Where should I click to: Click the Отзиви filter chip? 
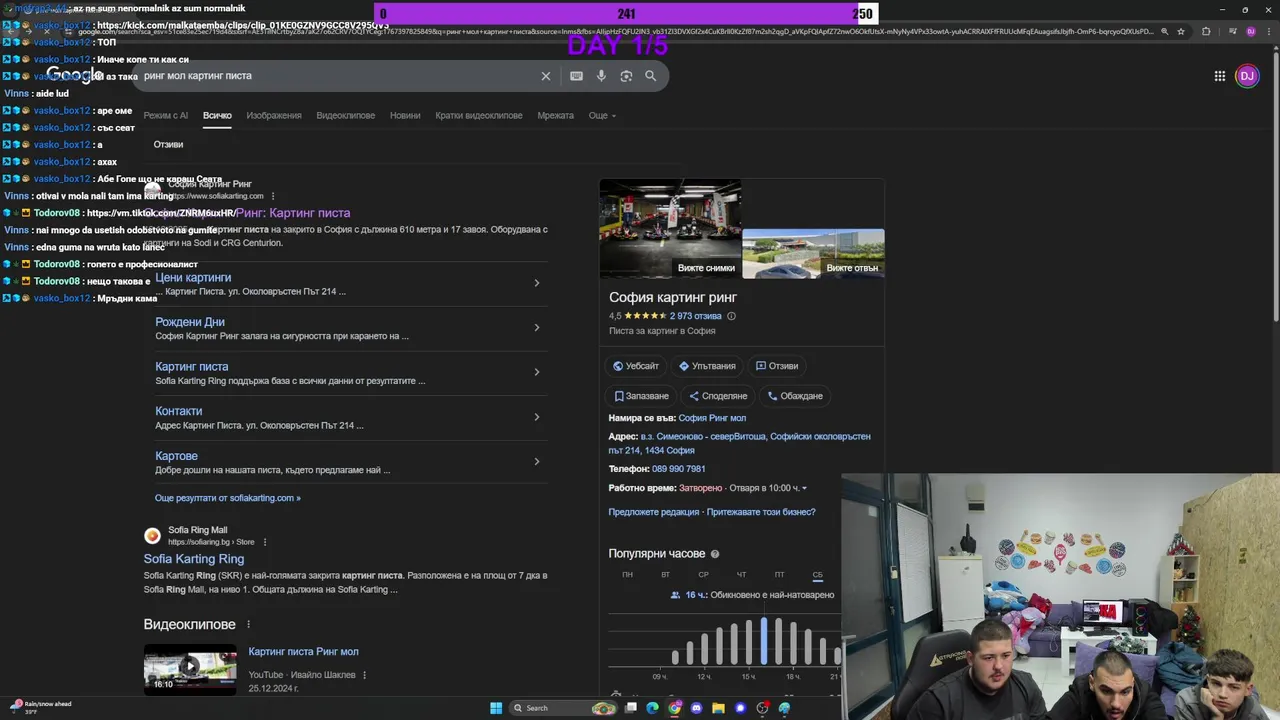click(x=168, y=145)
